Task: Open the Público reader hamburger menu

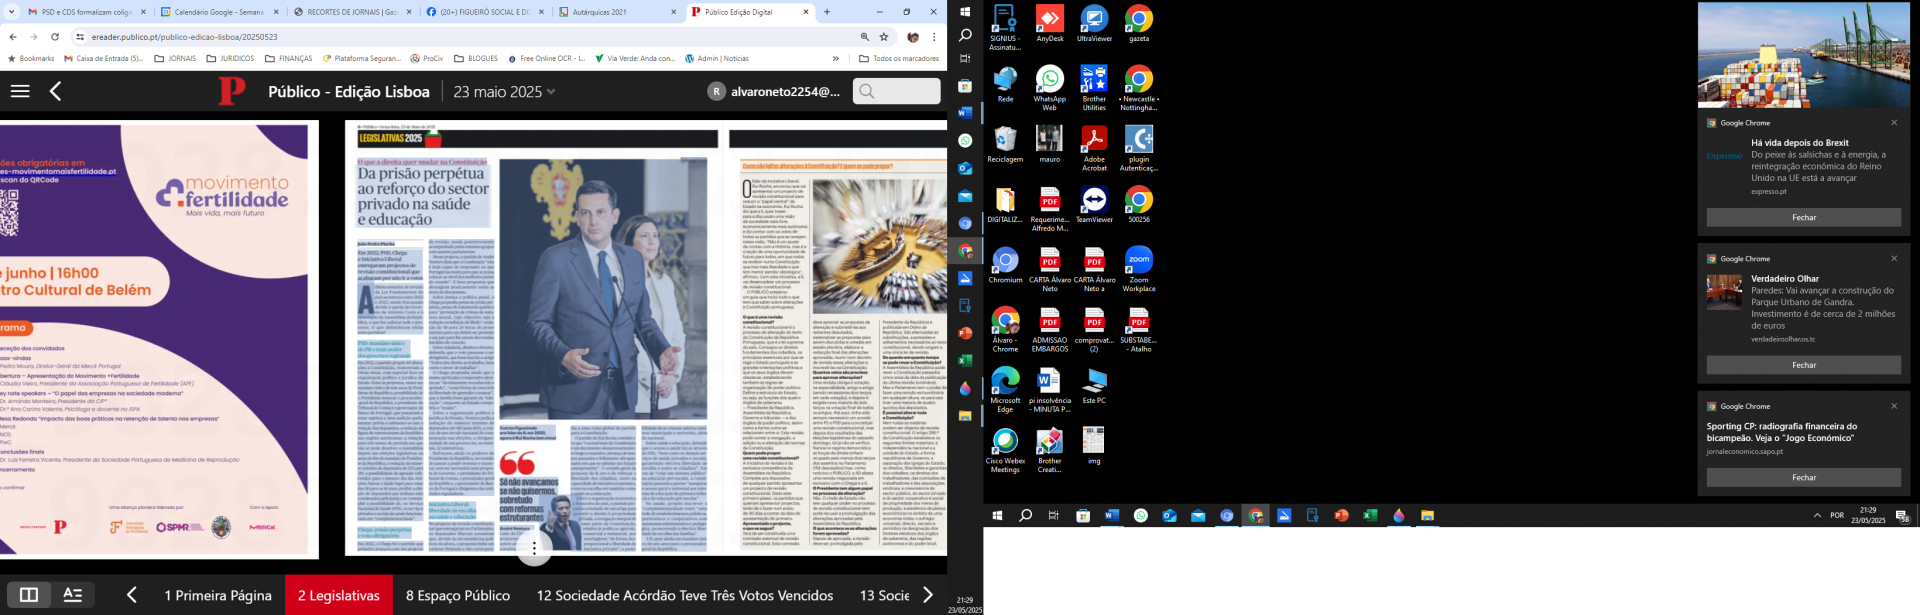Action: coord(20,91)
